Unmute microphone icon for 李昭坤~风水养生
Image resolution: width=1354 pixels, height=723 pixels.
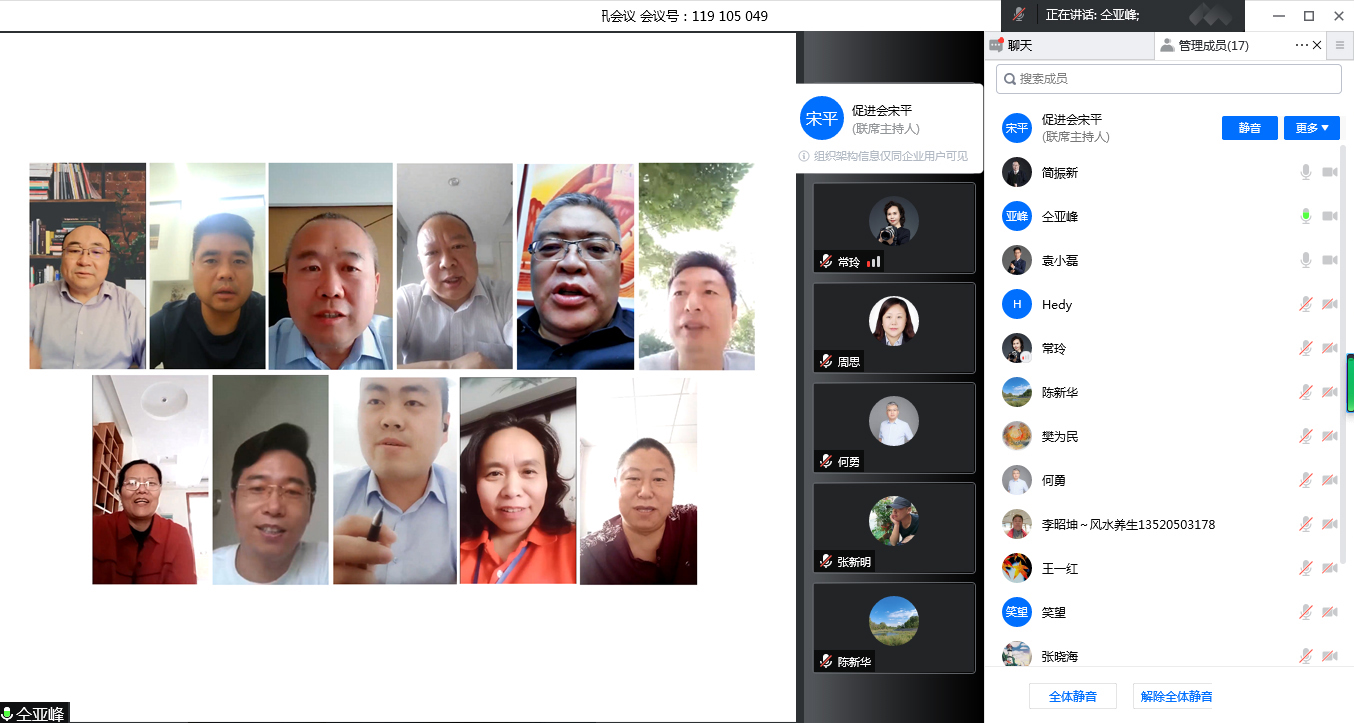1305,524
